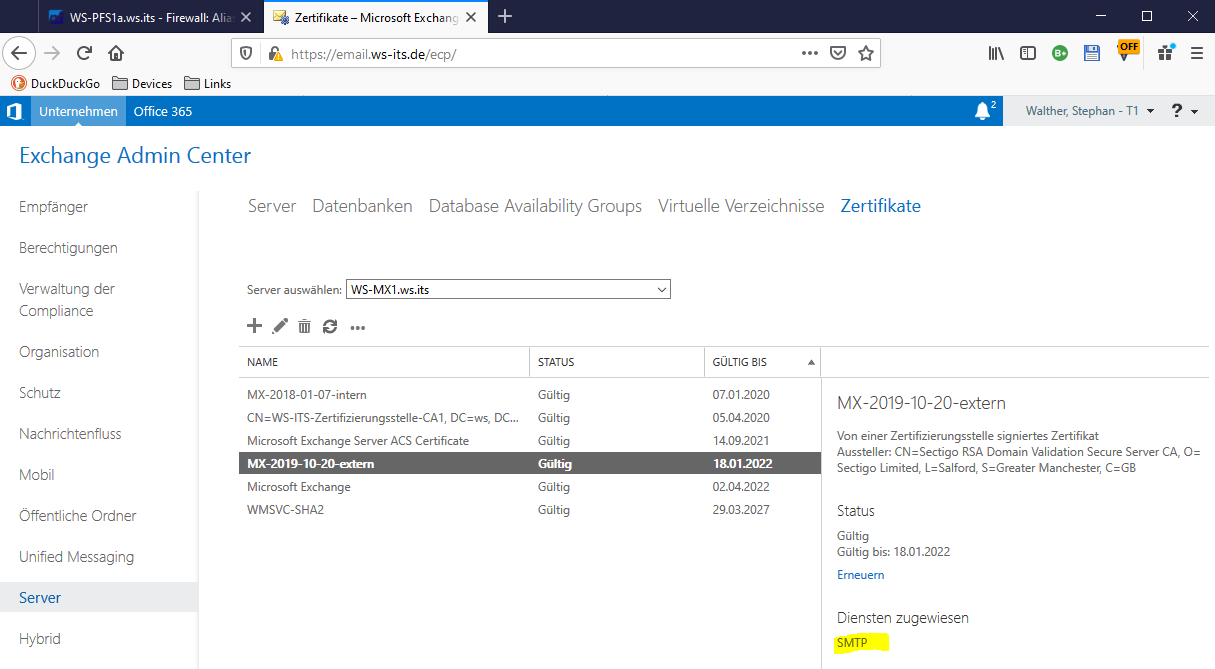Click the browser forward arrow button
The width and height of the screenshot is (1215, 669).
[52, 53]
